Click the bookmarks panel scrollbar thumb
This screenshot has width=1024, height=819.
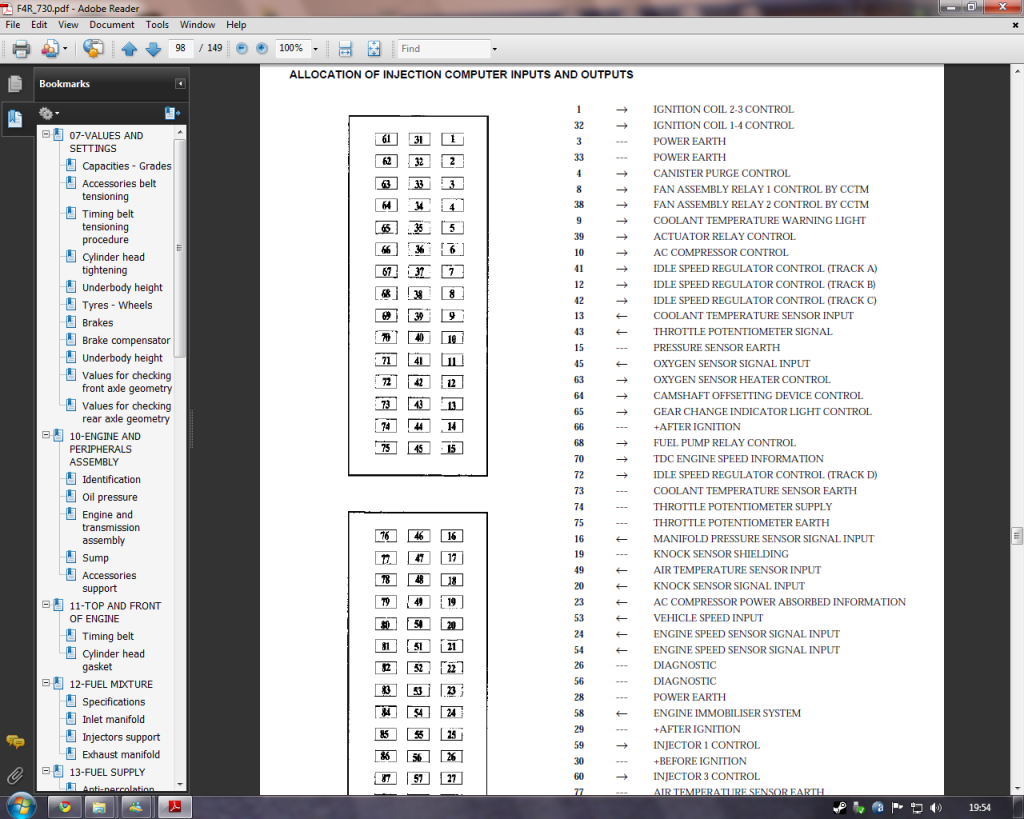(x=180, y=248)
